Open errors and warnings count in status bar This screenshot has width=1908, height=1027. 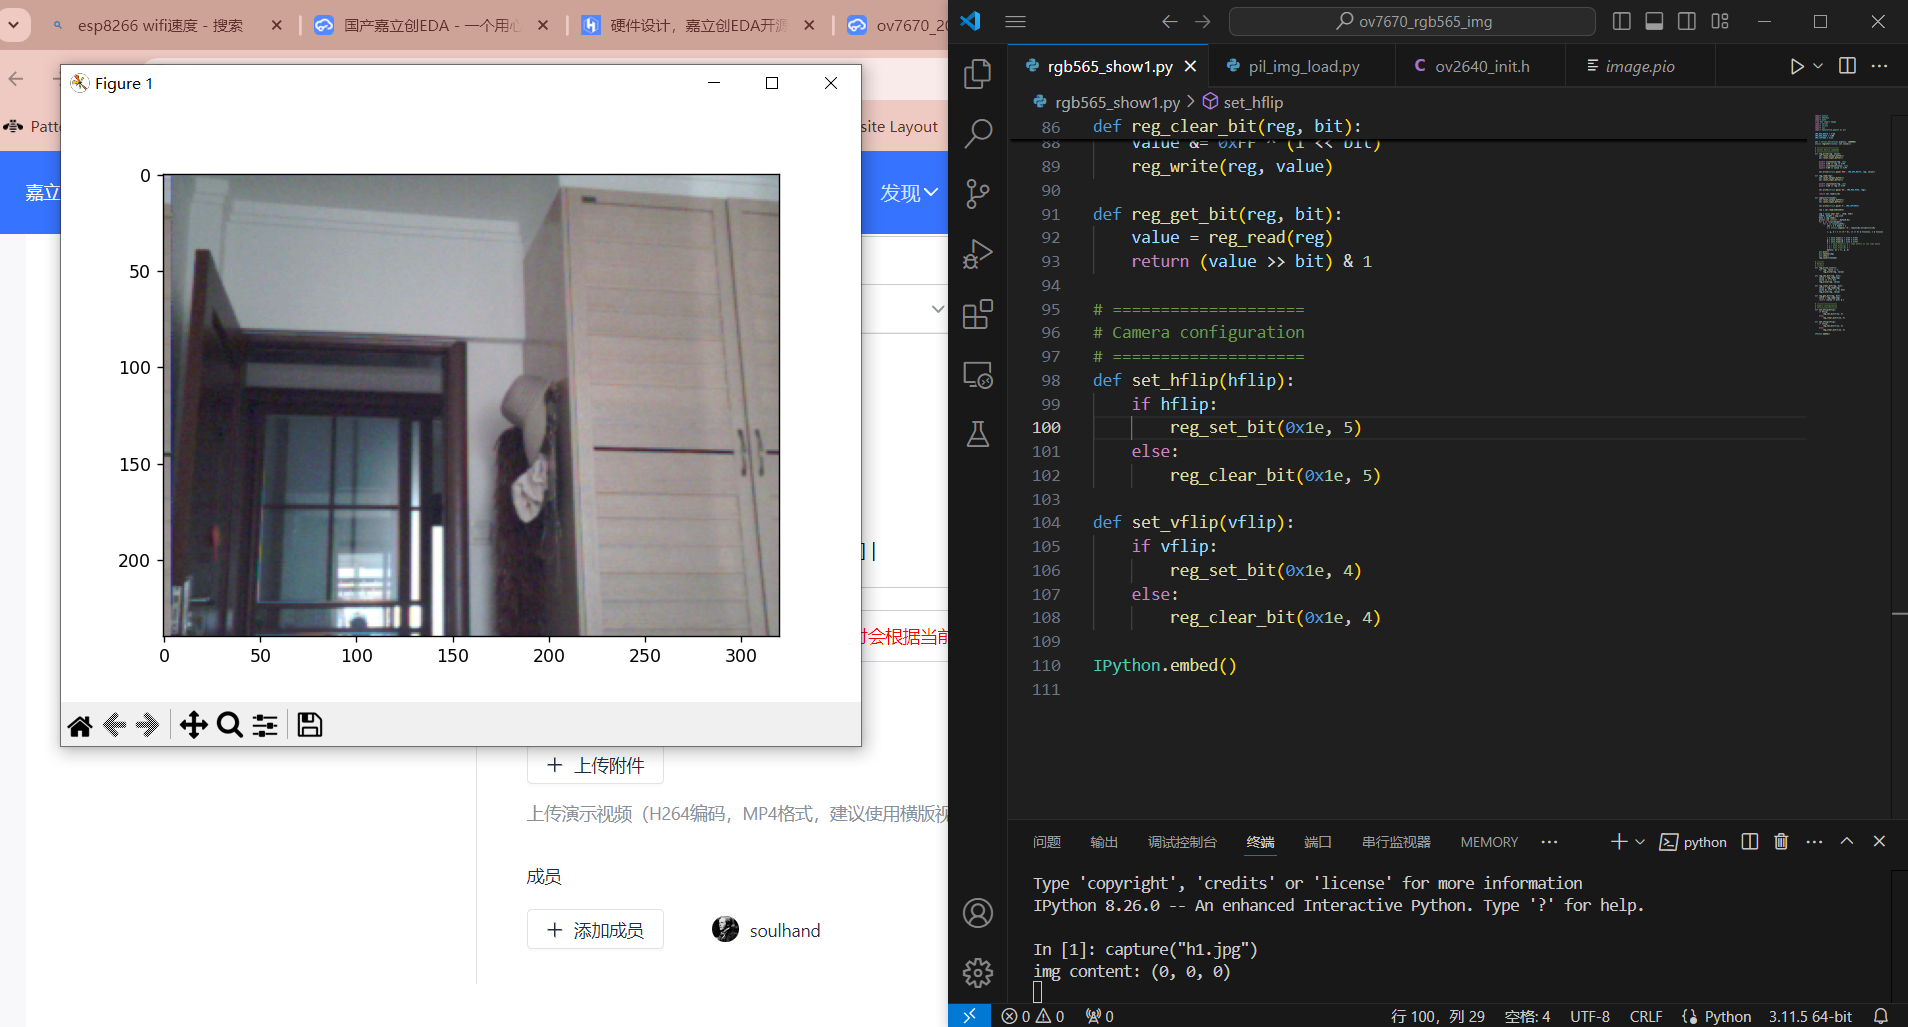point(1033,1016)
